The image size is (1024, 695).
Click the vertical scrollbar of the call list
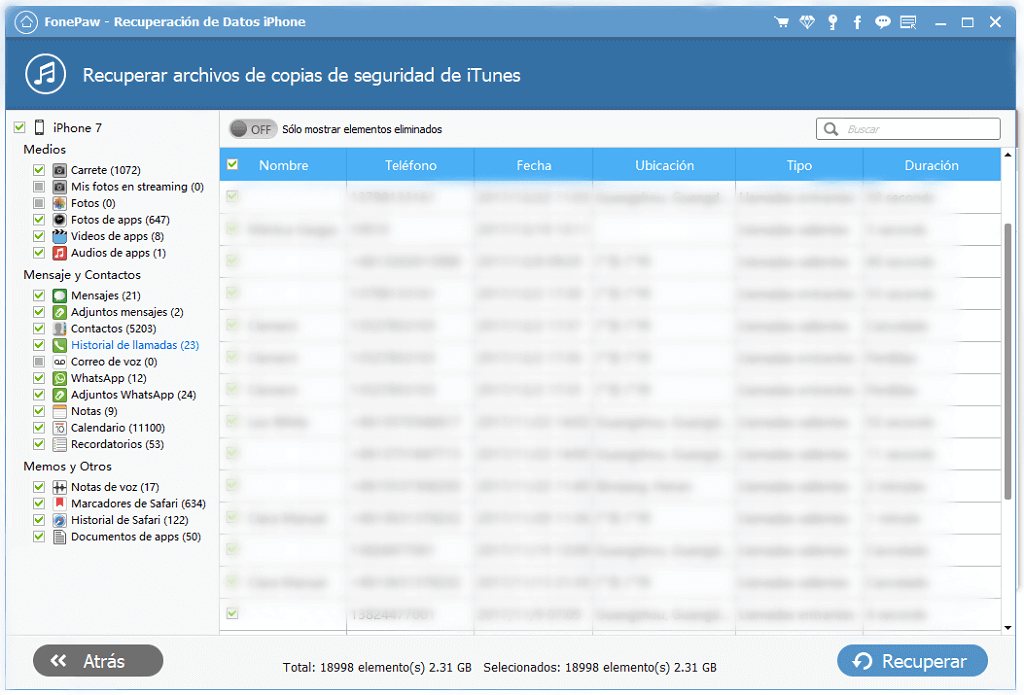tap(1008, 362)
